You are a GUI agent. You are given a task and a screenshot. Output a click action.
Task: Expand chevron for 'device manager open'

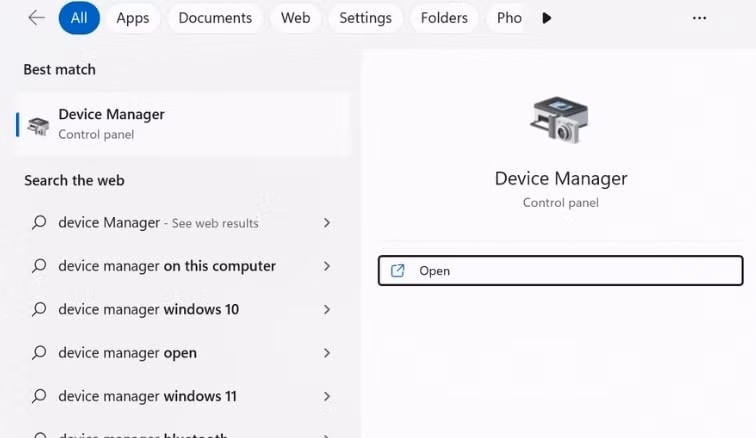[x=327, y=353]
